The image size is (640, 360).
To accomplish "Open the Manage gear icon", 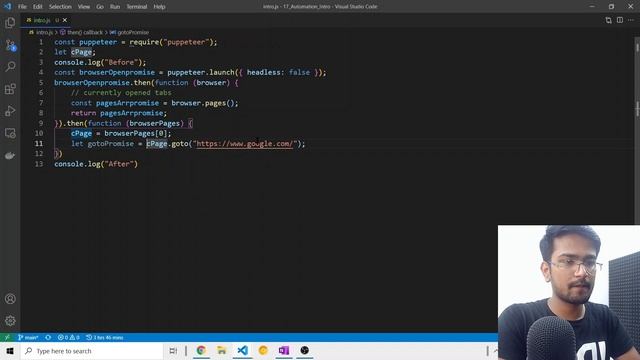I will tap(10, 321).
